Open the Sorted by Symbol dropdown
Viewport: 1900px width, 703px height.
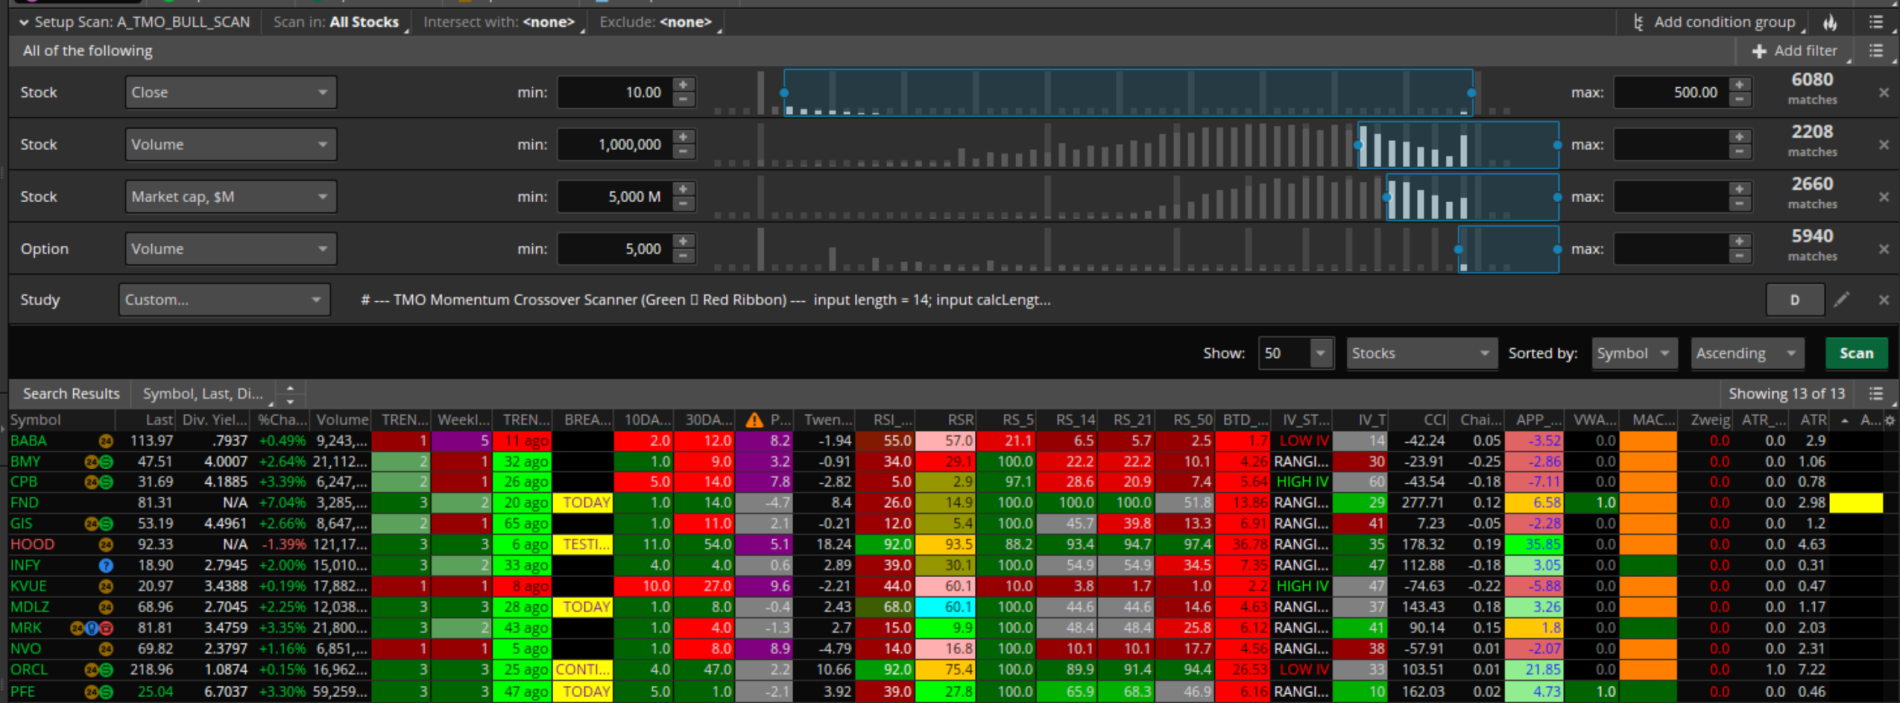[1634, 353]
